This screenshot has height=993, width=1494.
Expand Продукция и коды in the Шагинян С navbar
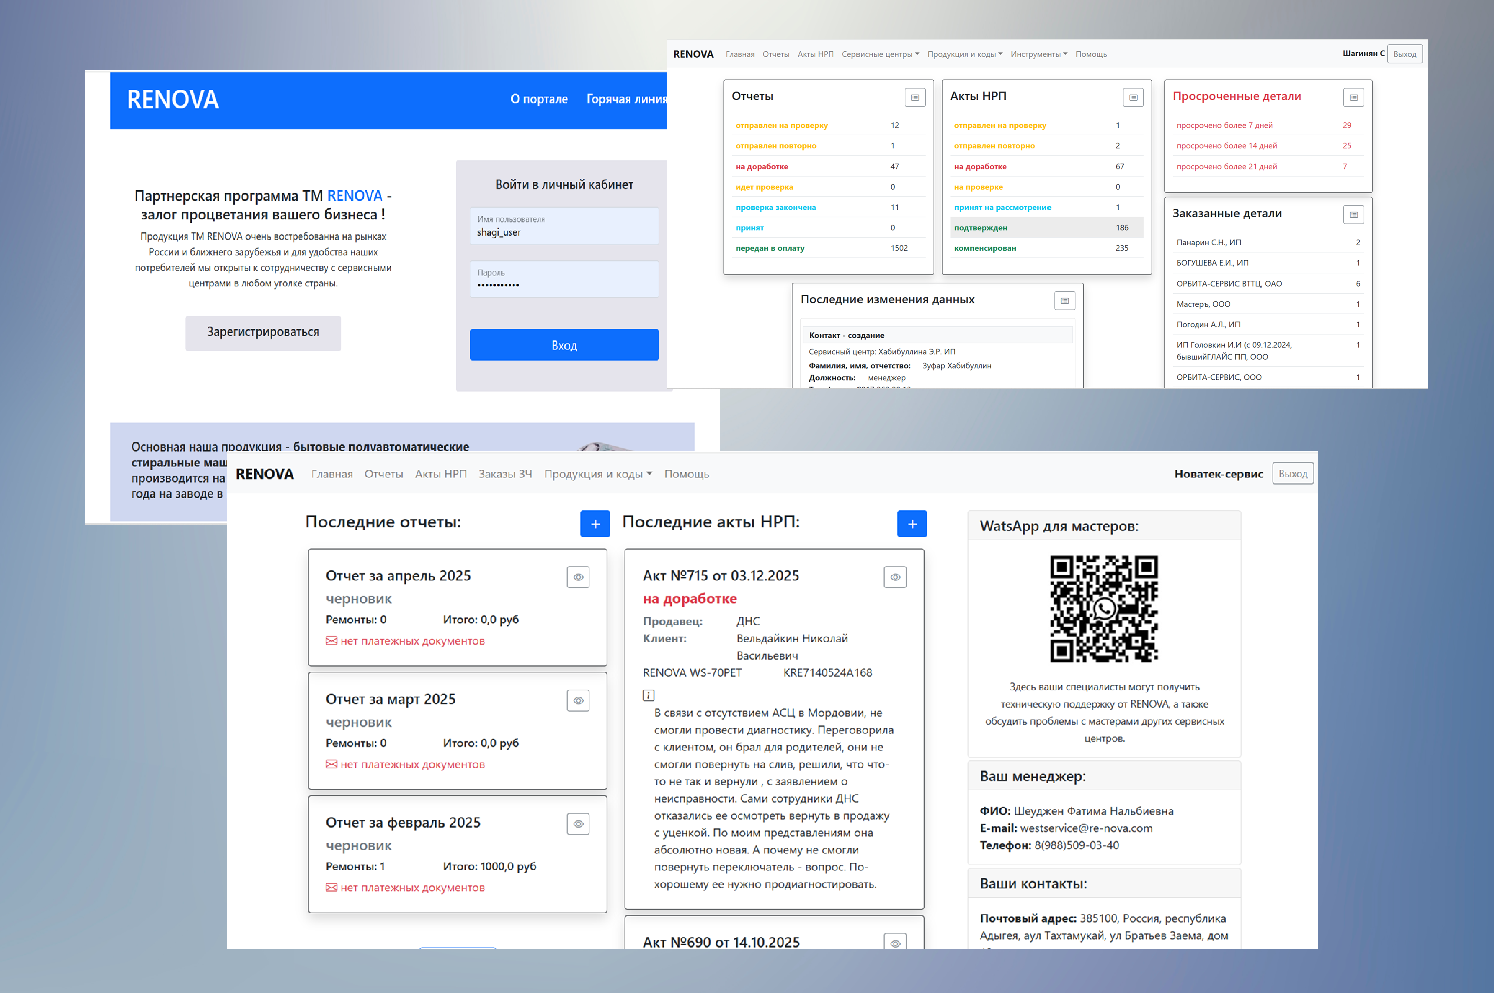(965, 54)
